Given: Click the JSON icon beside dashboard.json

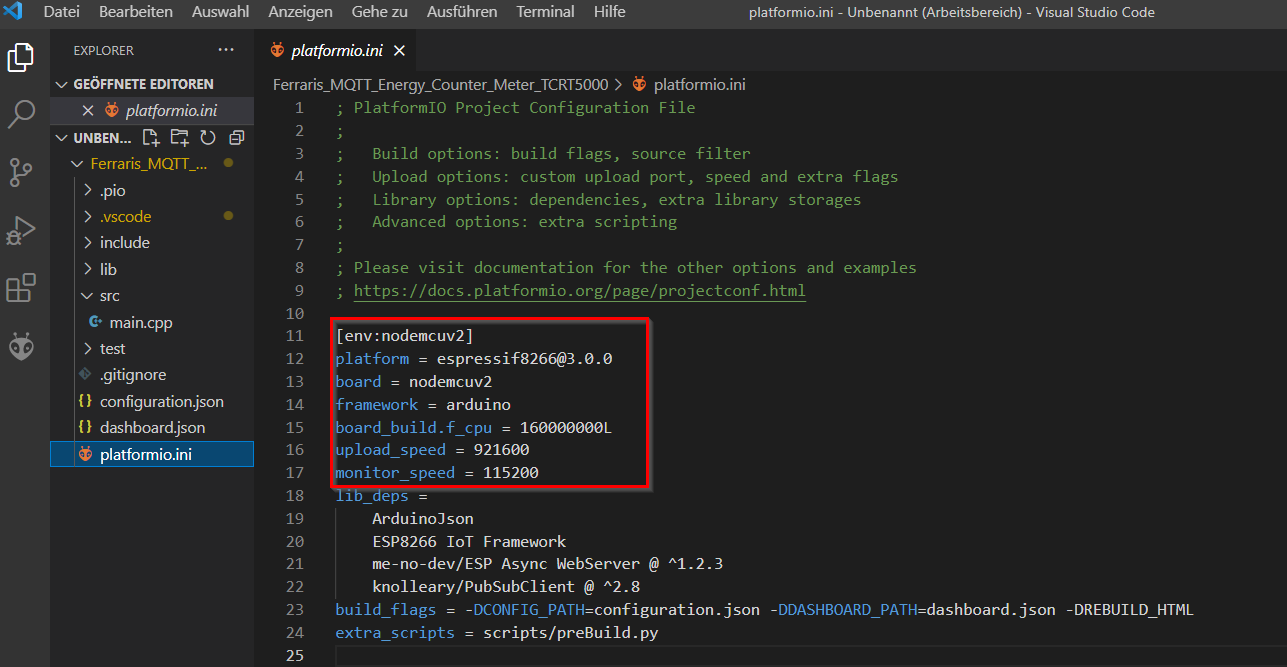Looking at the screenshot, I should coord(85,427).
